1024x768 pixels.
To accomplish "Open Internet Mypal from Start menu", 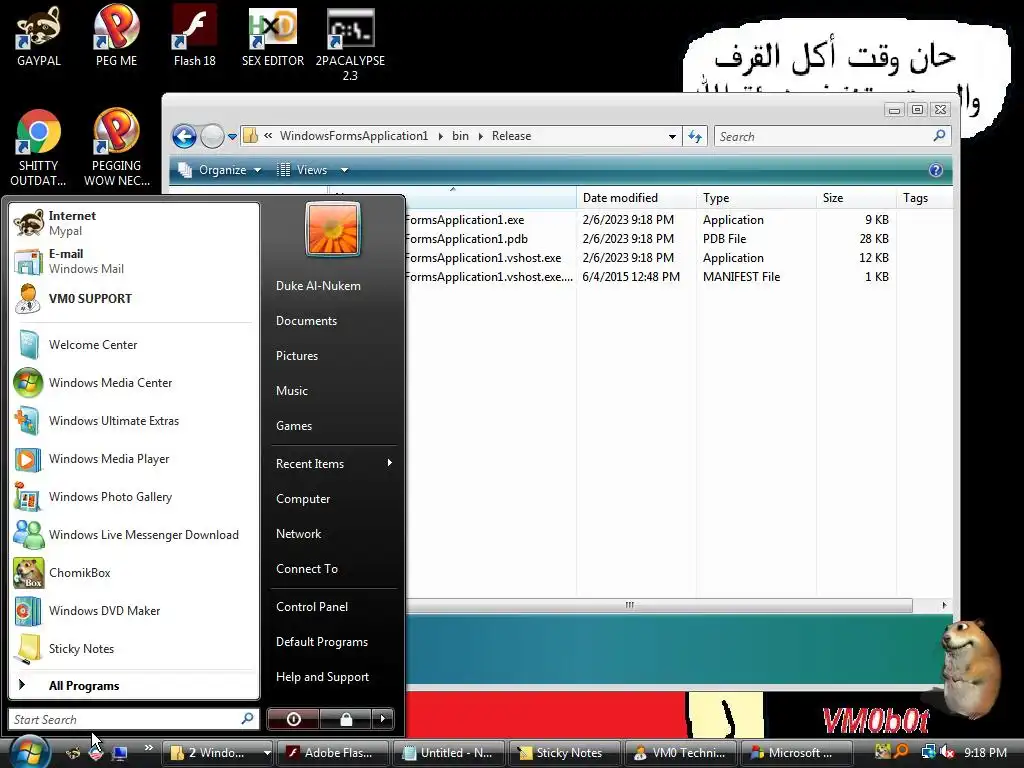I will pos(133,223).
